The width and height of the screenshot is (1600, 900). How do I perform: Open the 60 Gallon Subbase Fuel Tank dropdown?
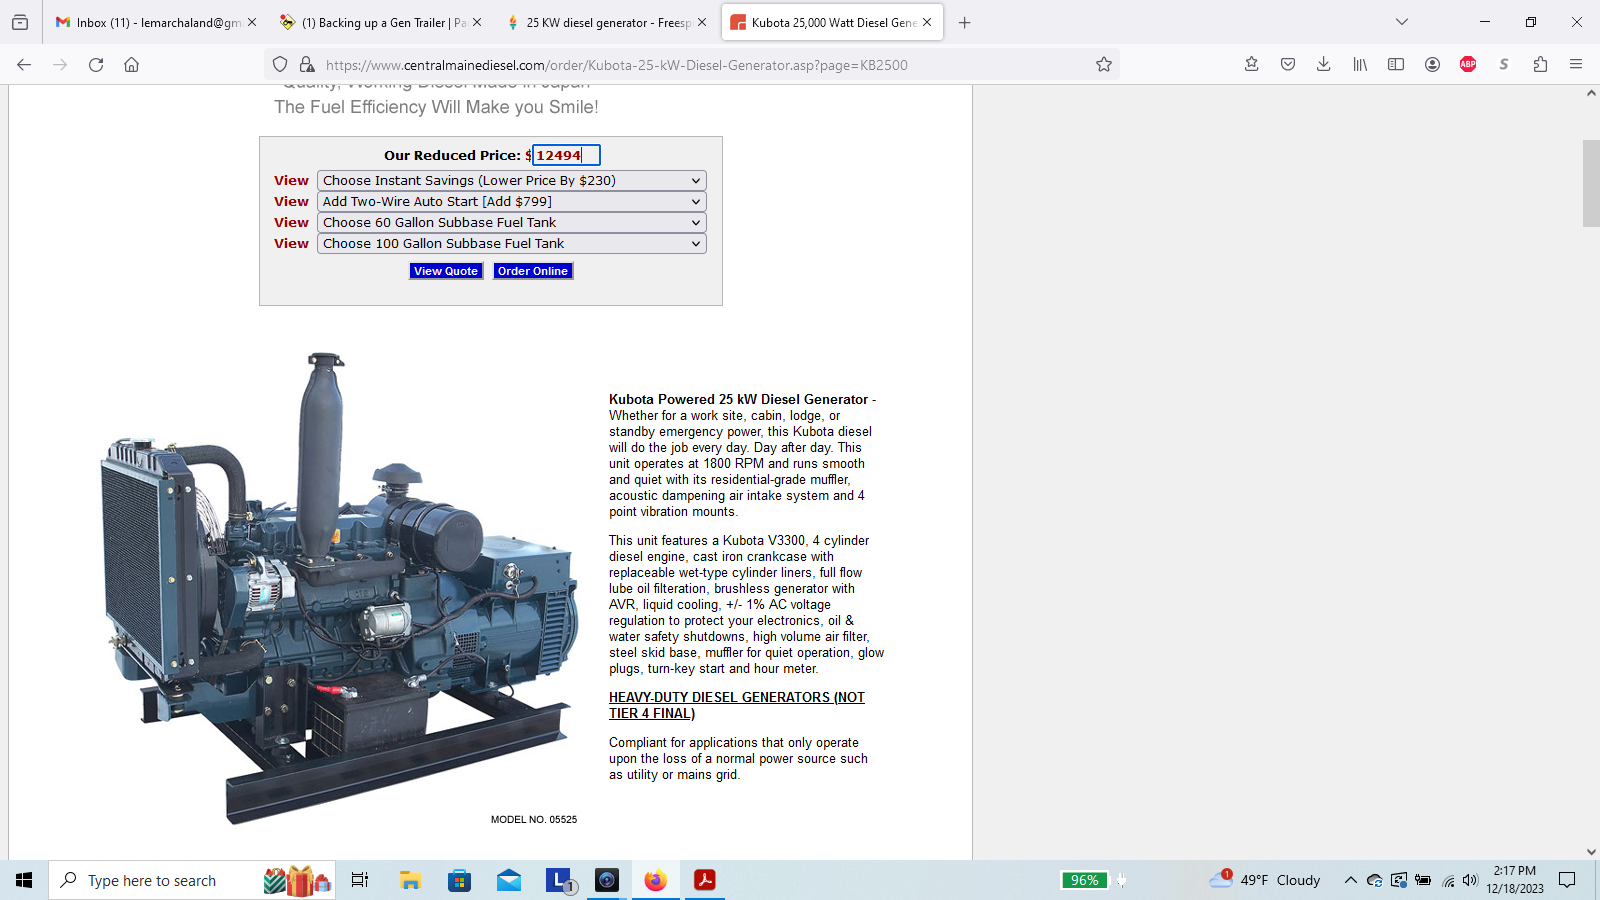[511, 223]
